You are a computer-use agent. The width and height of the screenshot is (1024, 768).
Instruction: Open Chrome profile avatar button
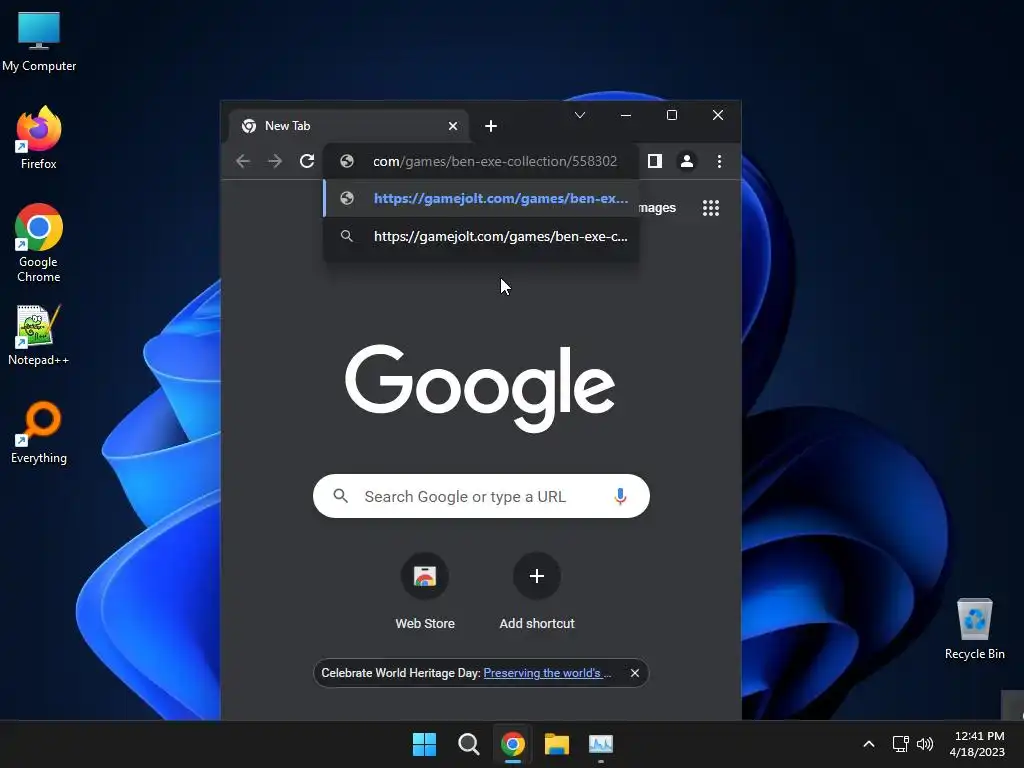coord(686,161)
